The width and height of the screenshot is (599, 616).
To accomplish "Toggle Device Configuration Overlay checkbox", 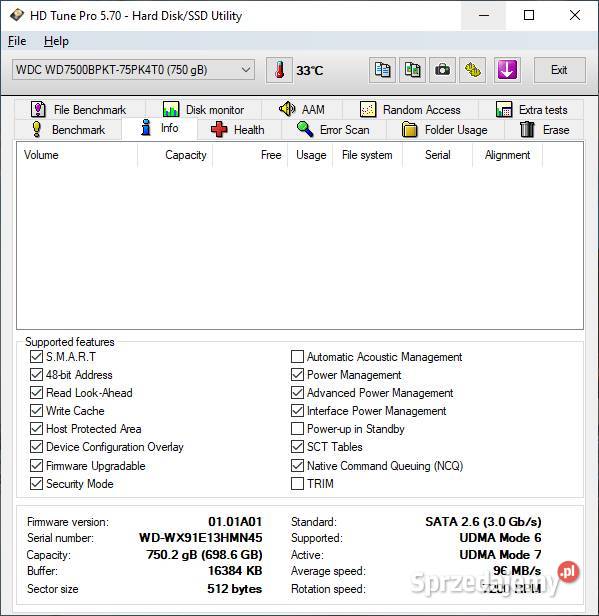I will tap(36, 447).
